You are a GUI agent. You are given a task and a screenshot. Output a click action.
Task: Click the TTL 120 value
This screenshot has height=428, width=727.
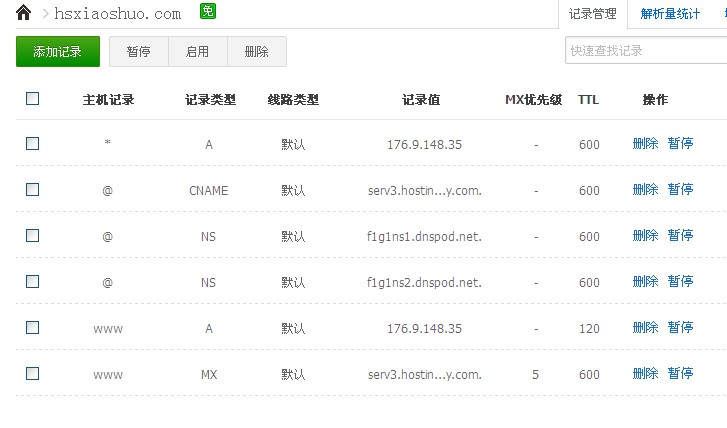(x=589, y=329)
